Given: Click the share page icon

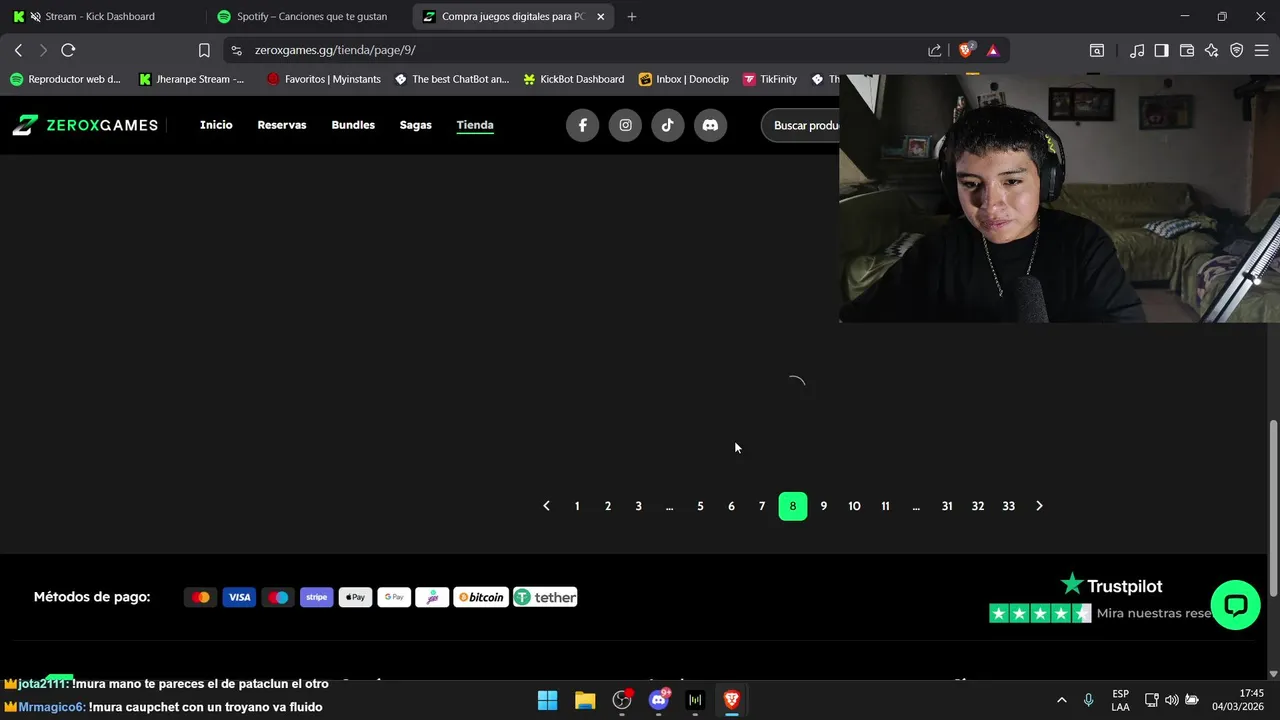Looking at the screenshot, I should pyautogui.click(x=934, y=50).
